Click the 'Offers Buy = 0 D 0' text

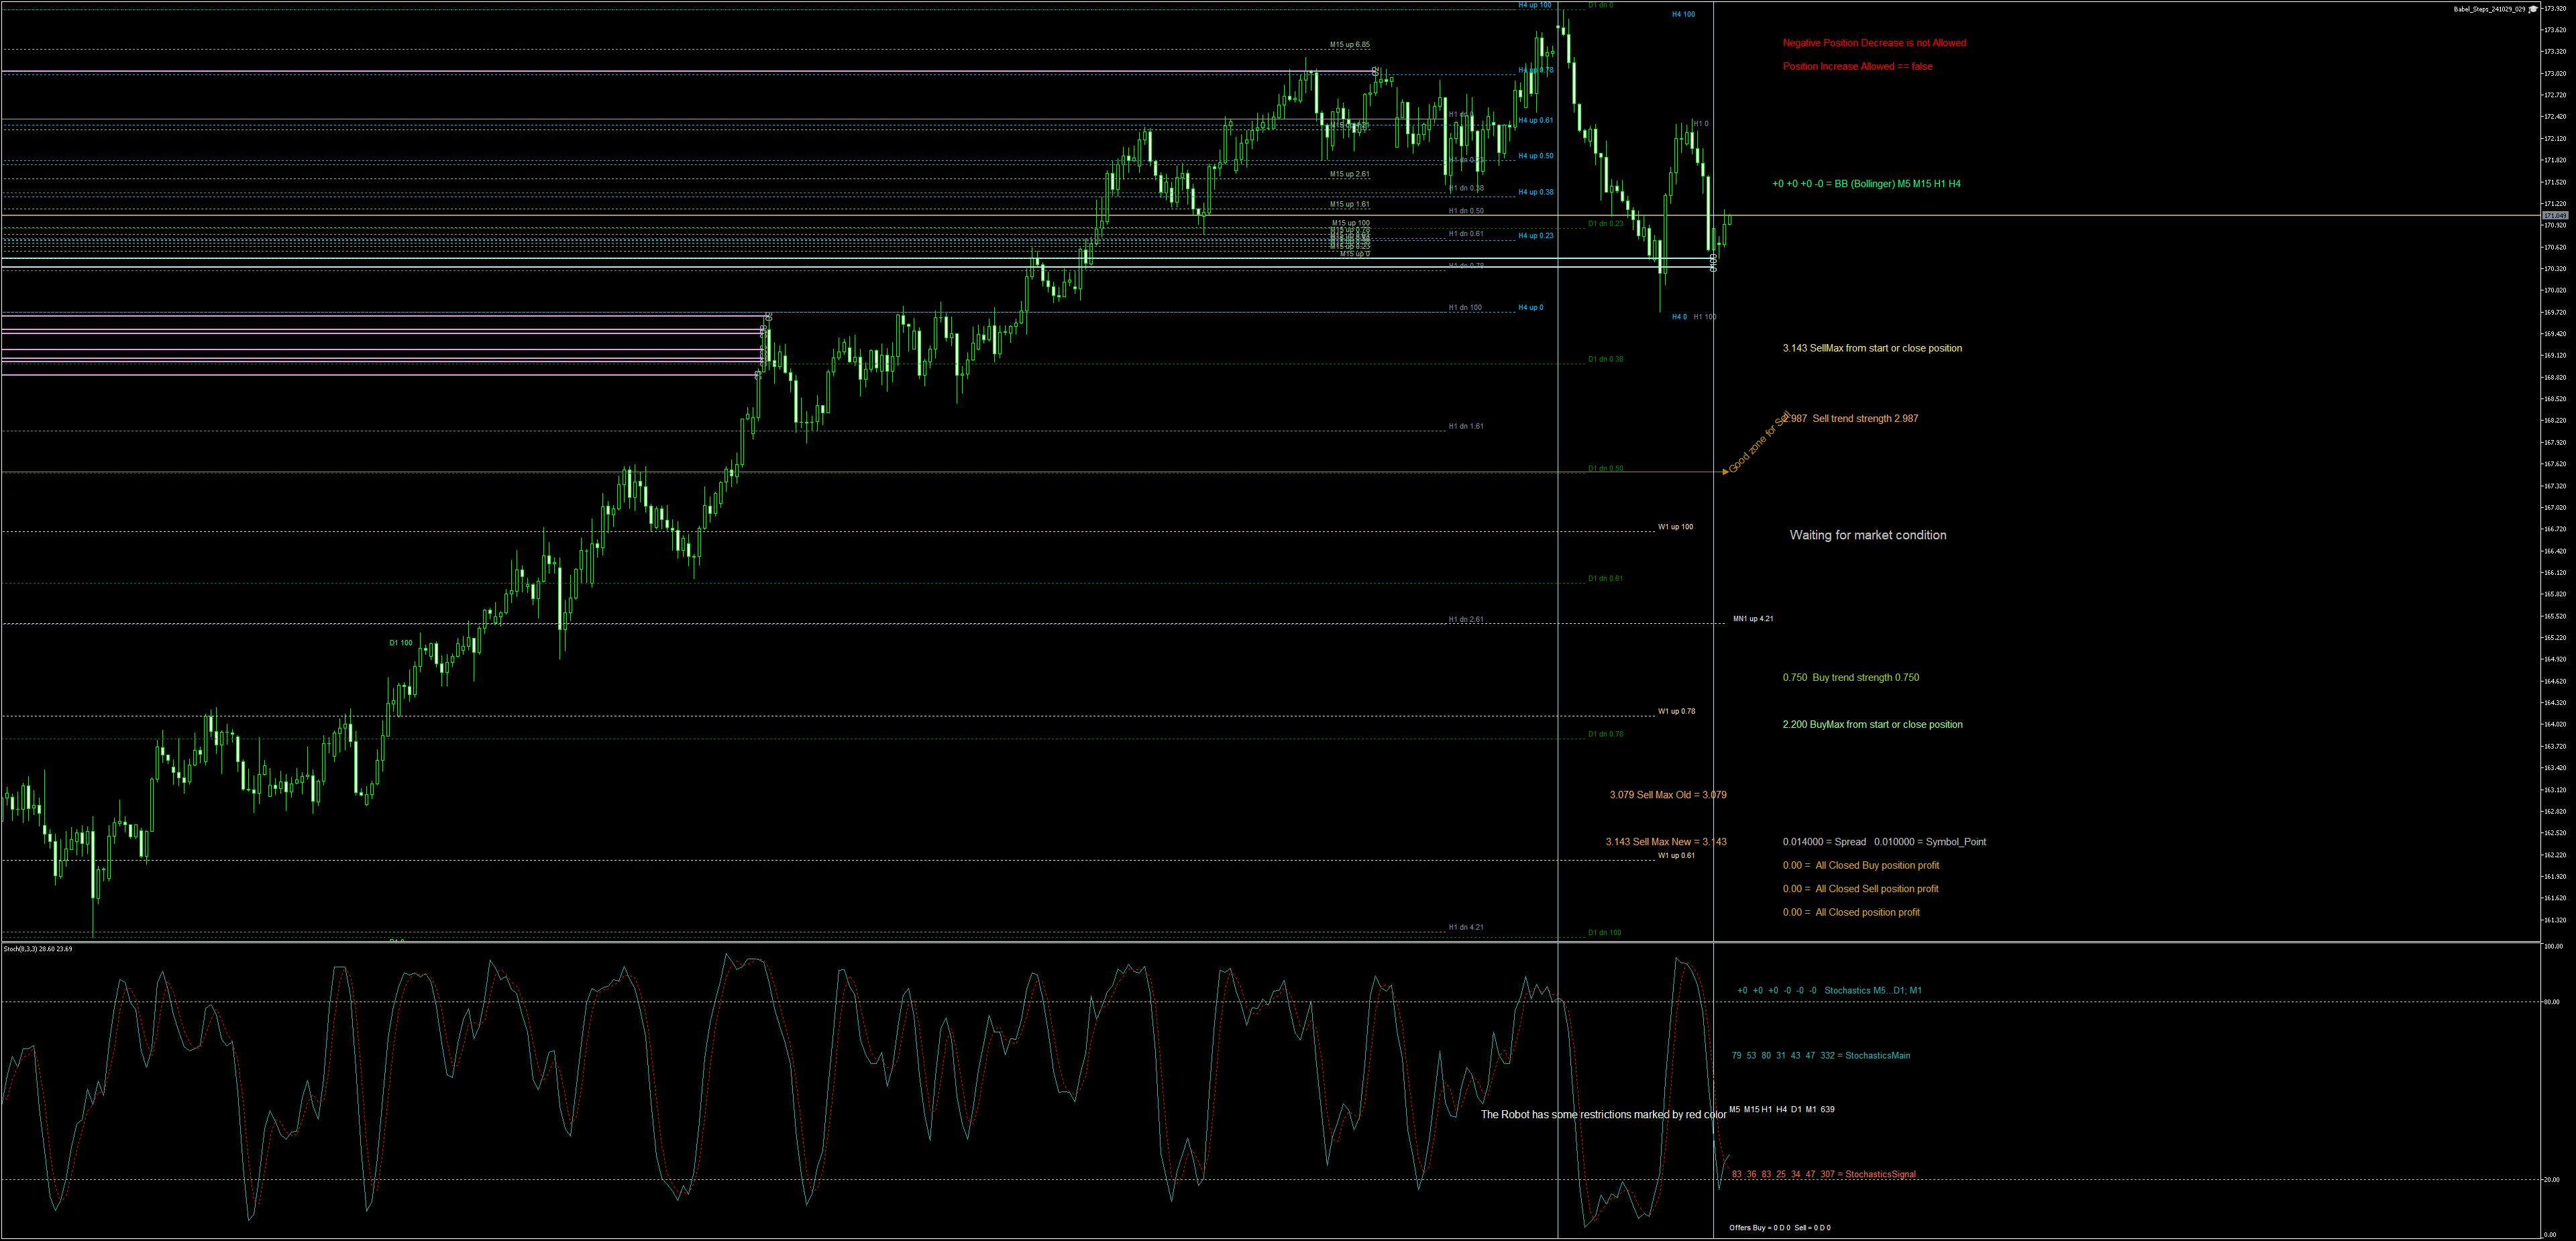[1759, 1228]
